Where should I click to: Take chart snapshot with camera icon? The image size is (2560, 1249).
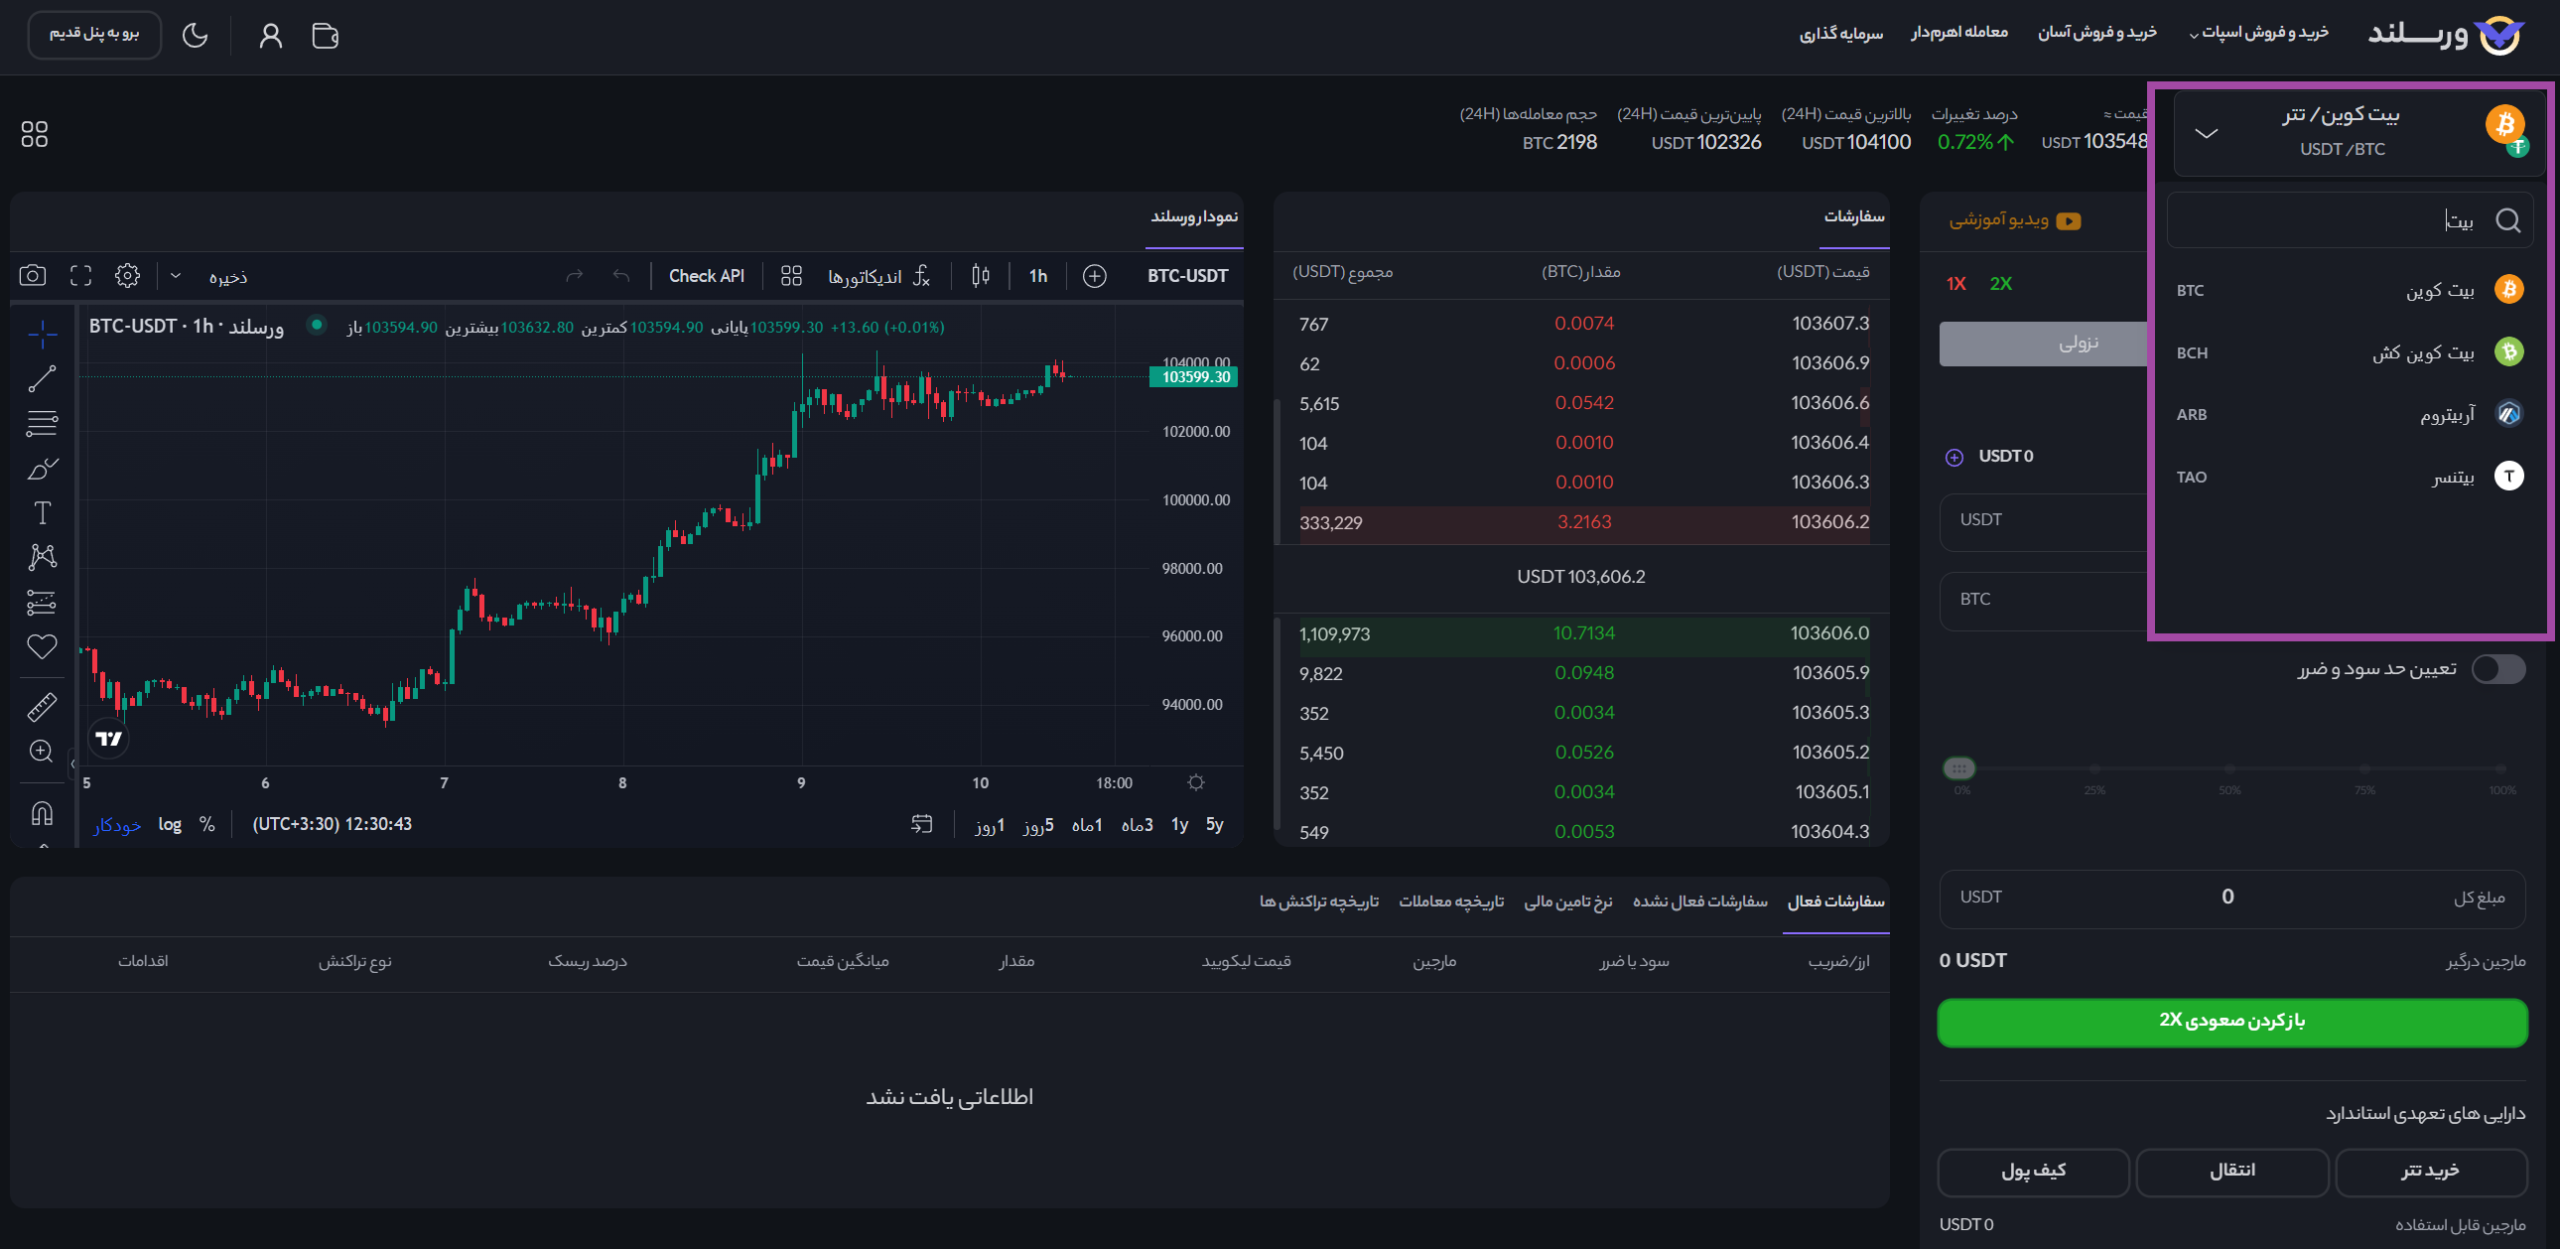point(33,275)
